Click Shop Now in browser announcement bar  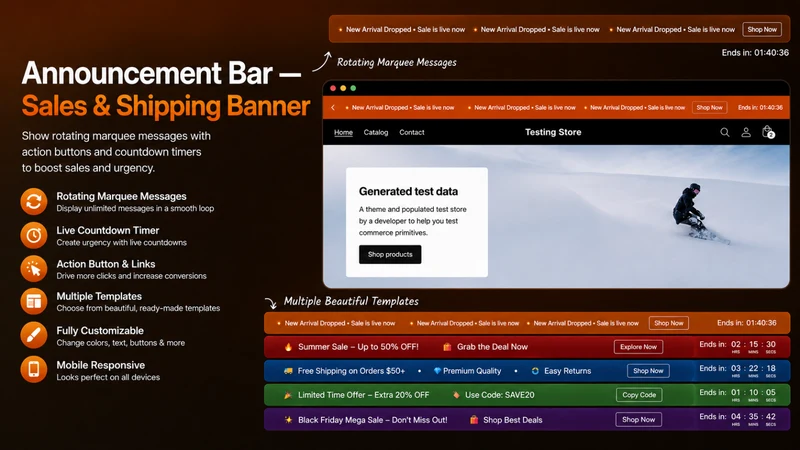710,108
